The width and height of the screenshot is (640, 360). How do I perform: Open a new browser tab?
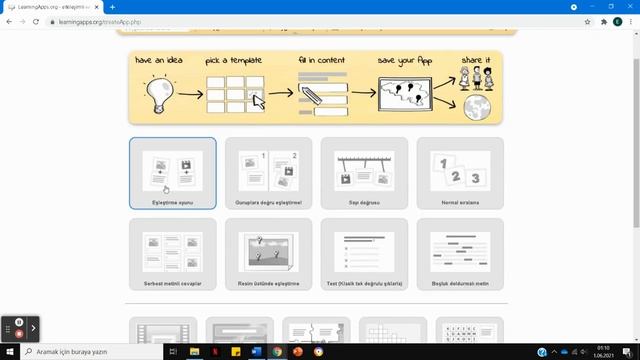(112, 7)
